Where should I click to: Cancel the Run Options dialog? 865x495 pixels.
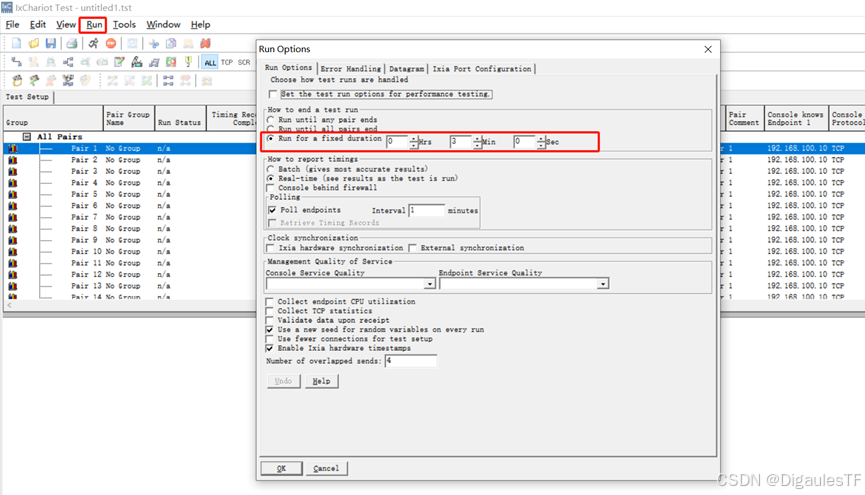tap(326, 469)
